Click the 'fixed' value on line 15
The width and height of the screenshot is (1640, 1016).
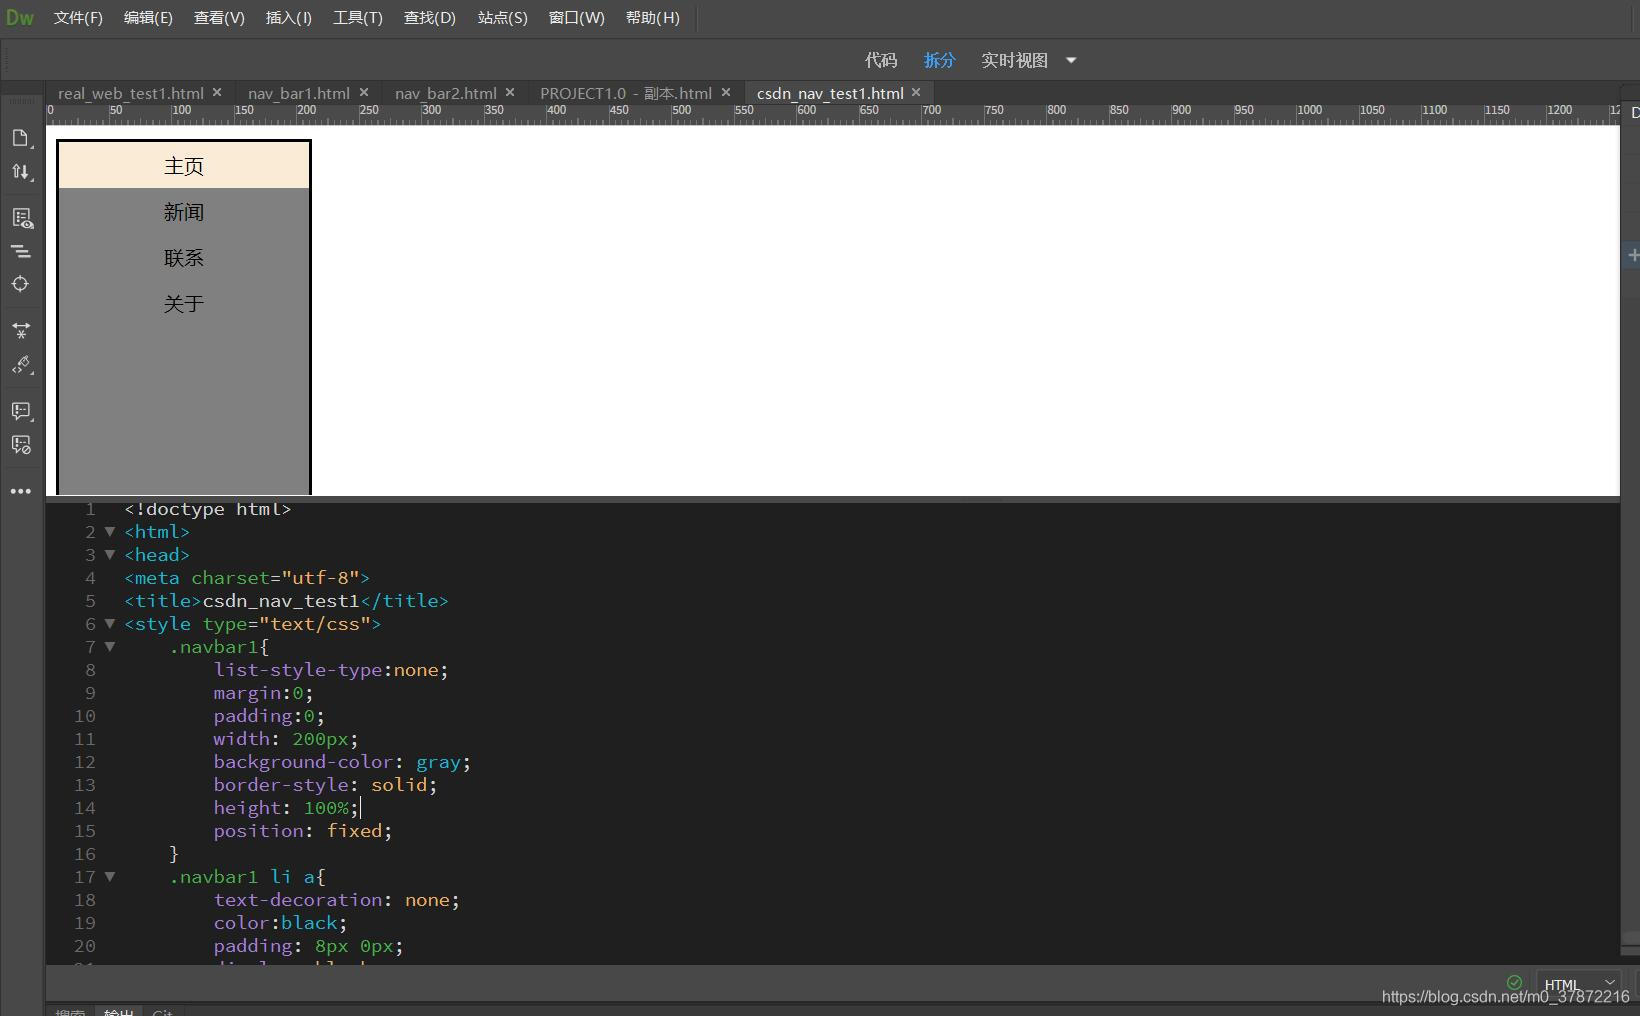(x=354, y=831)
